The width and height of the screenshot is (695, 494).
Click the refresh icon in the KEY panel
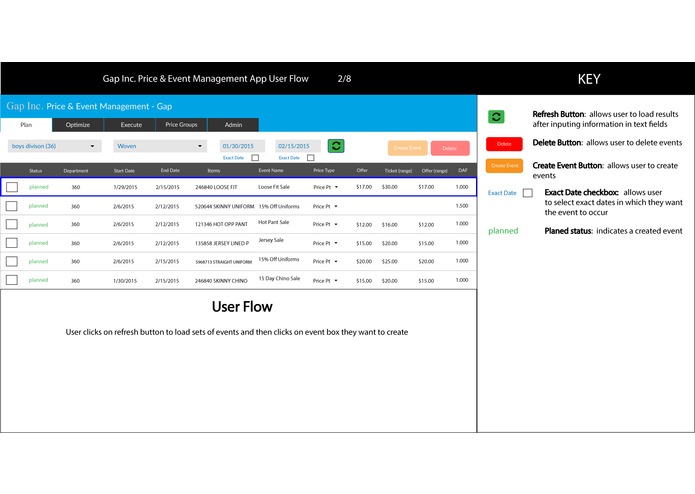496,117
